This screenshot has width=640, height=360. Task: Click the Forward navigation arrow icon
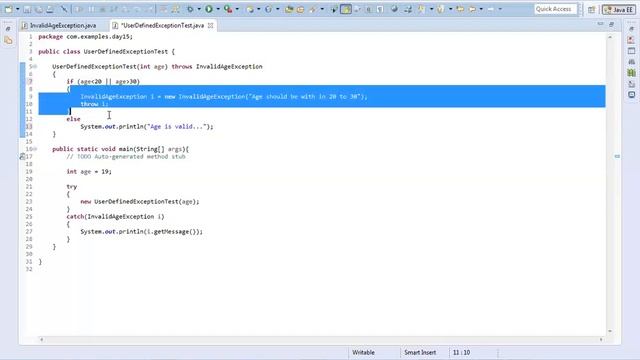(491, 9)
